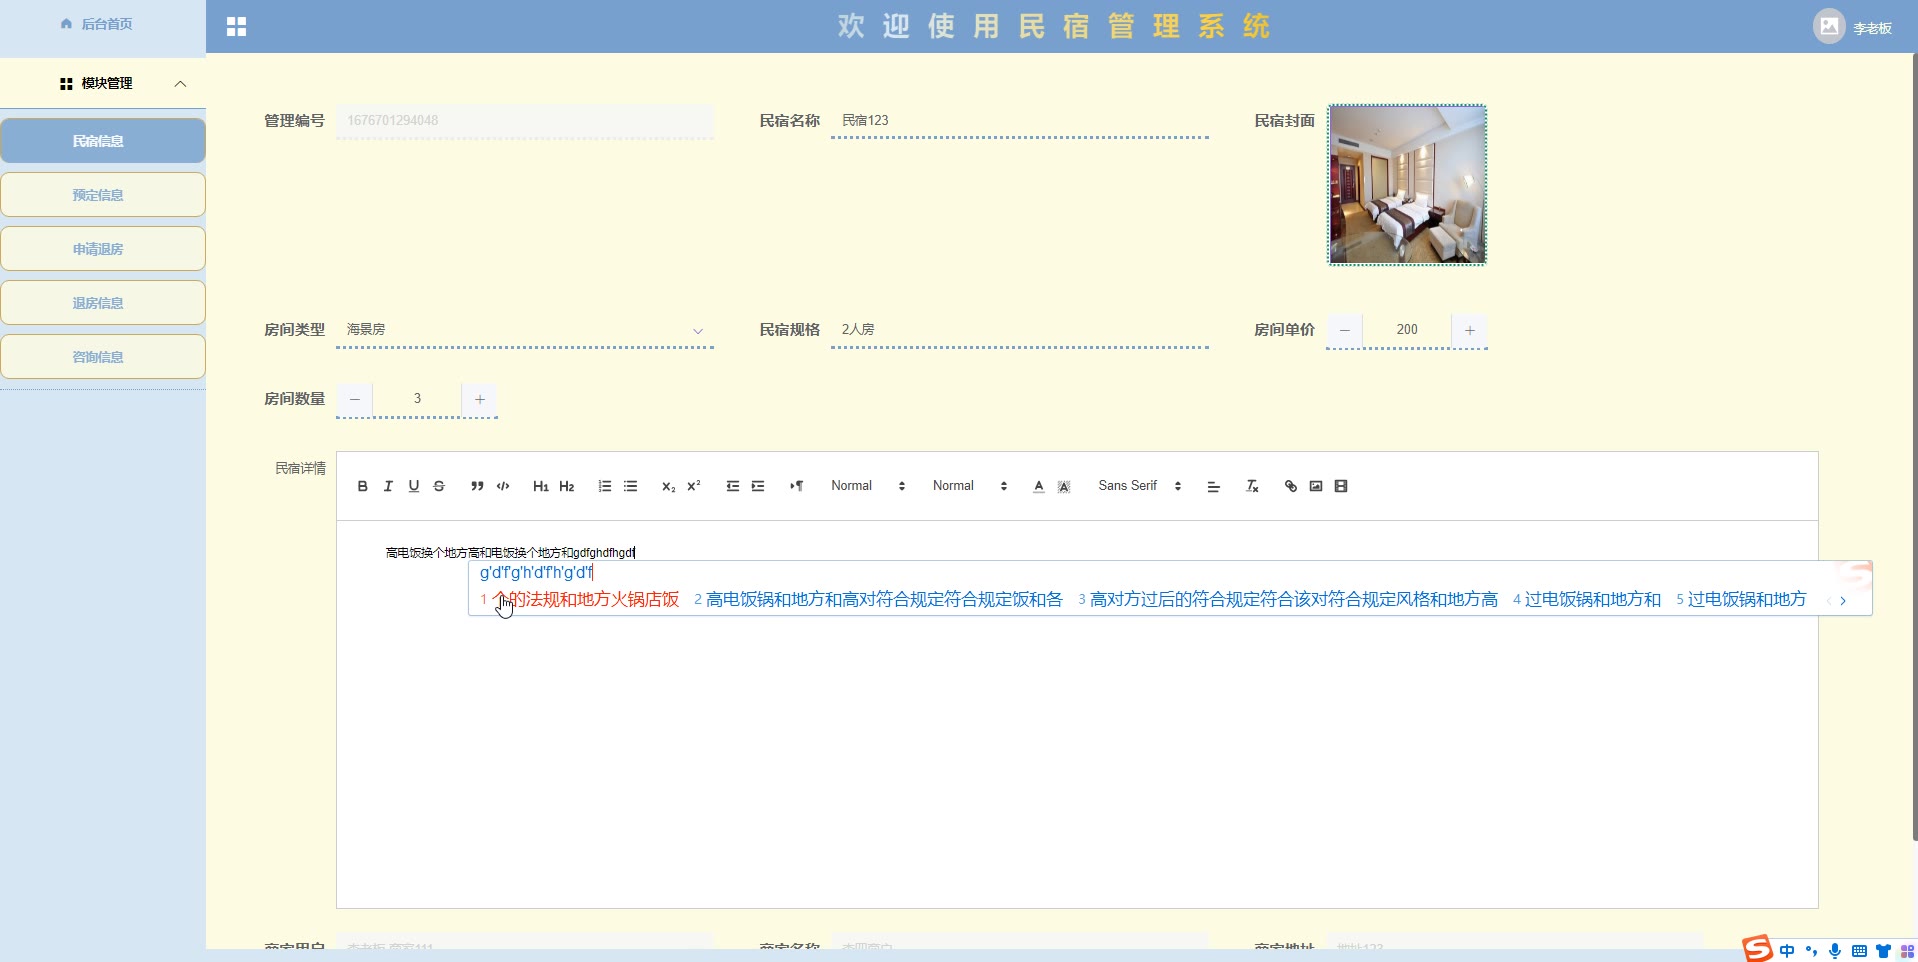Insert a hyperlink with the link icon
This screenshot has height=962, width=1918.
(x=1290, y=486)
